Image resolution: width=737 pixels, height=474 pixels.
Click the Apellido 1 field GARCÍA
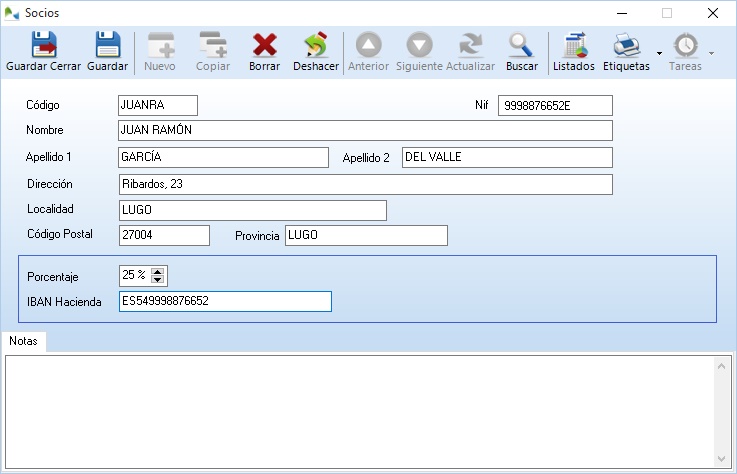[223, 158]
